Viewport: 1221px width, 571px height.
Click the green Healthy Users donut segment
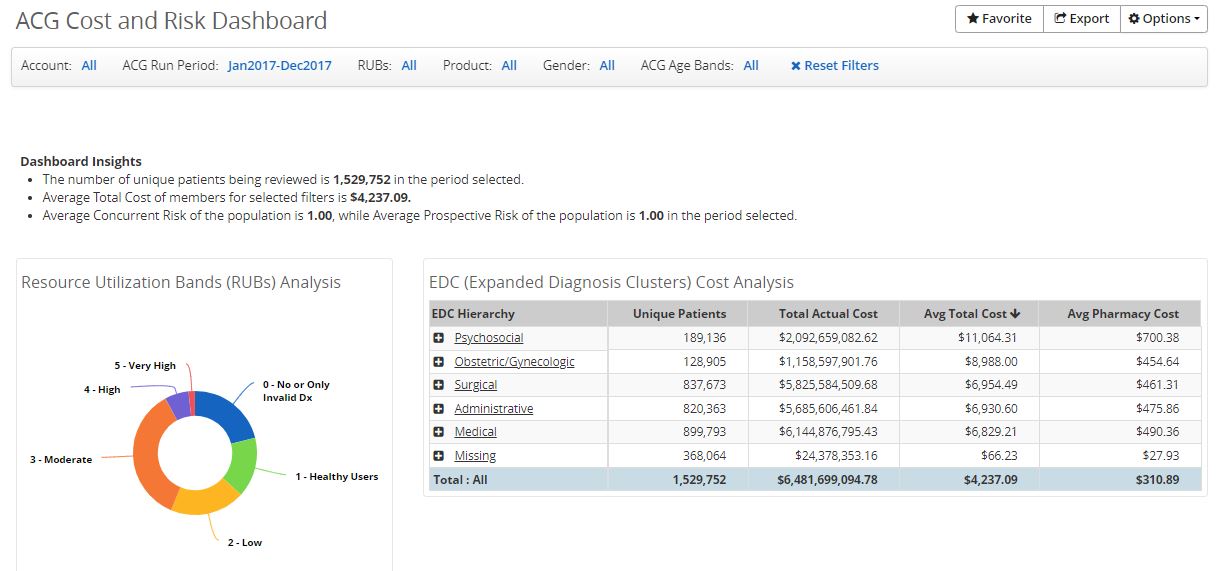(241, 466)
